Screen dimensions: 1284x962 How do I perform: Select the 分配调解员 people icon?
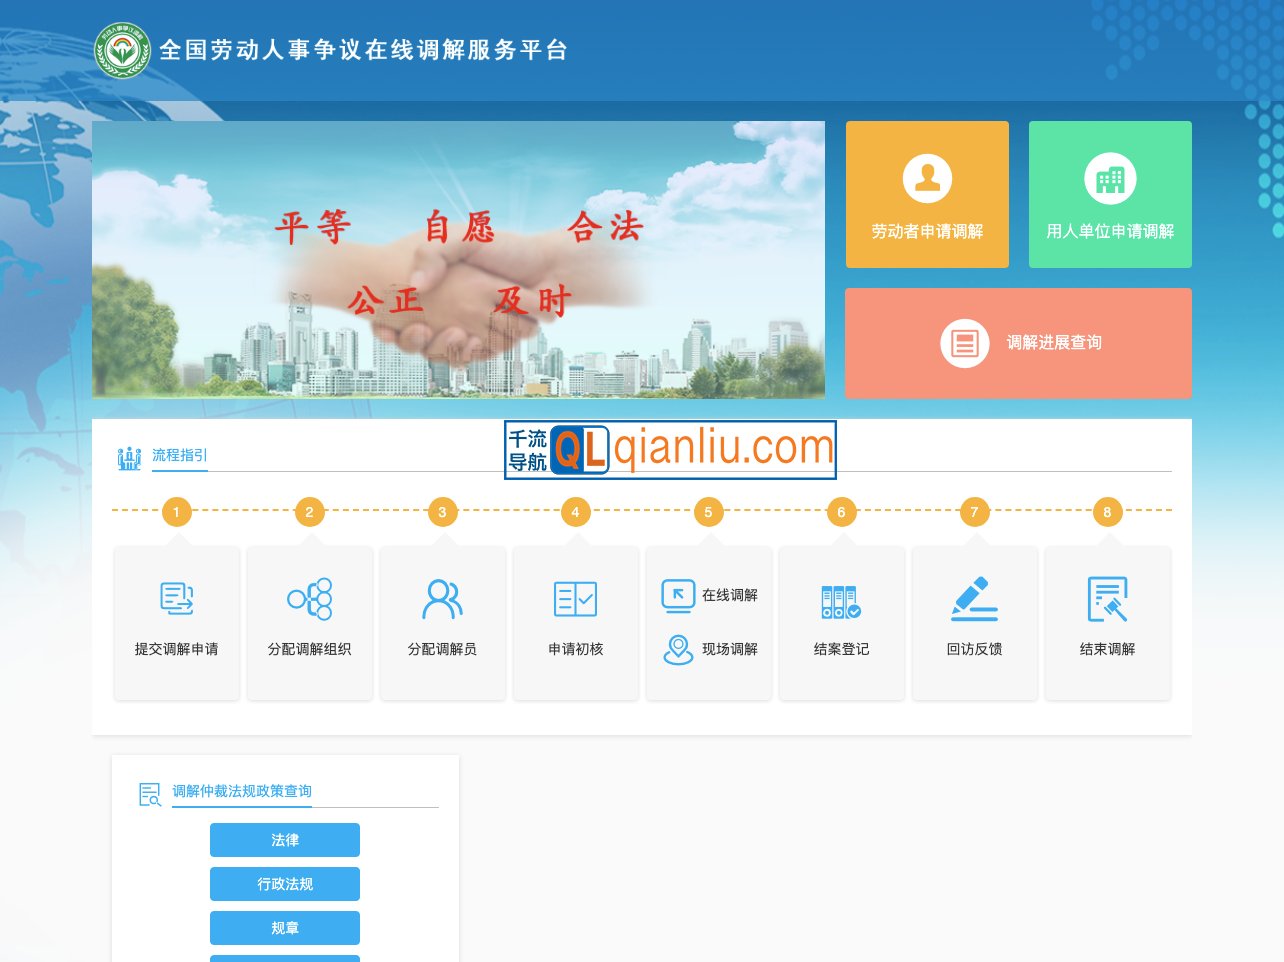point(442,597)
